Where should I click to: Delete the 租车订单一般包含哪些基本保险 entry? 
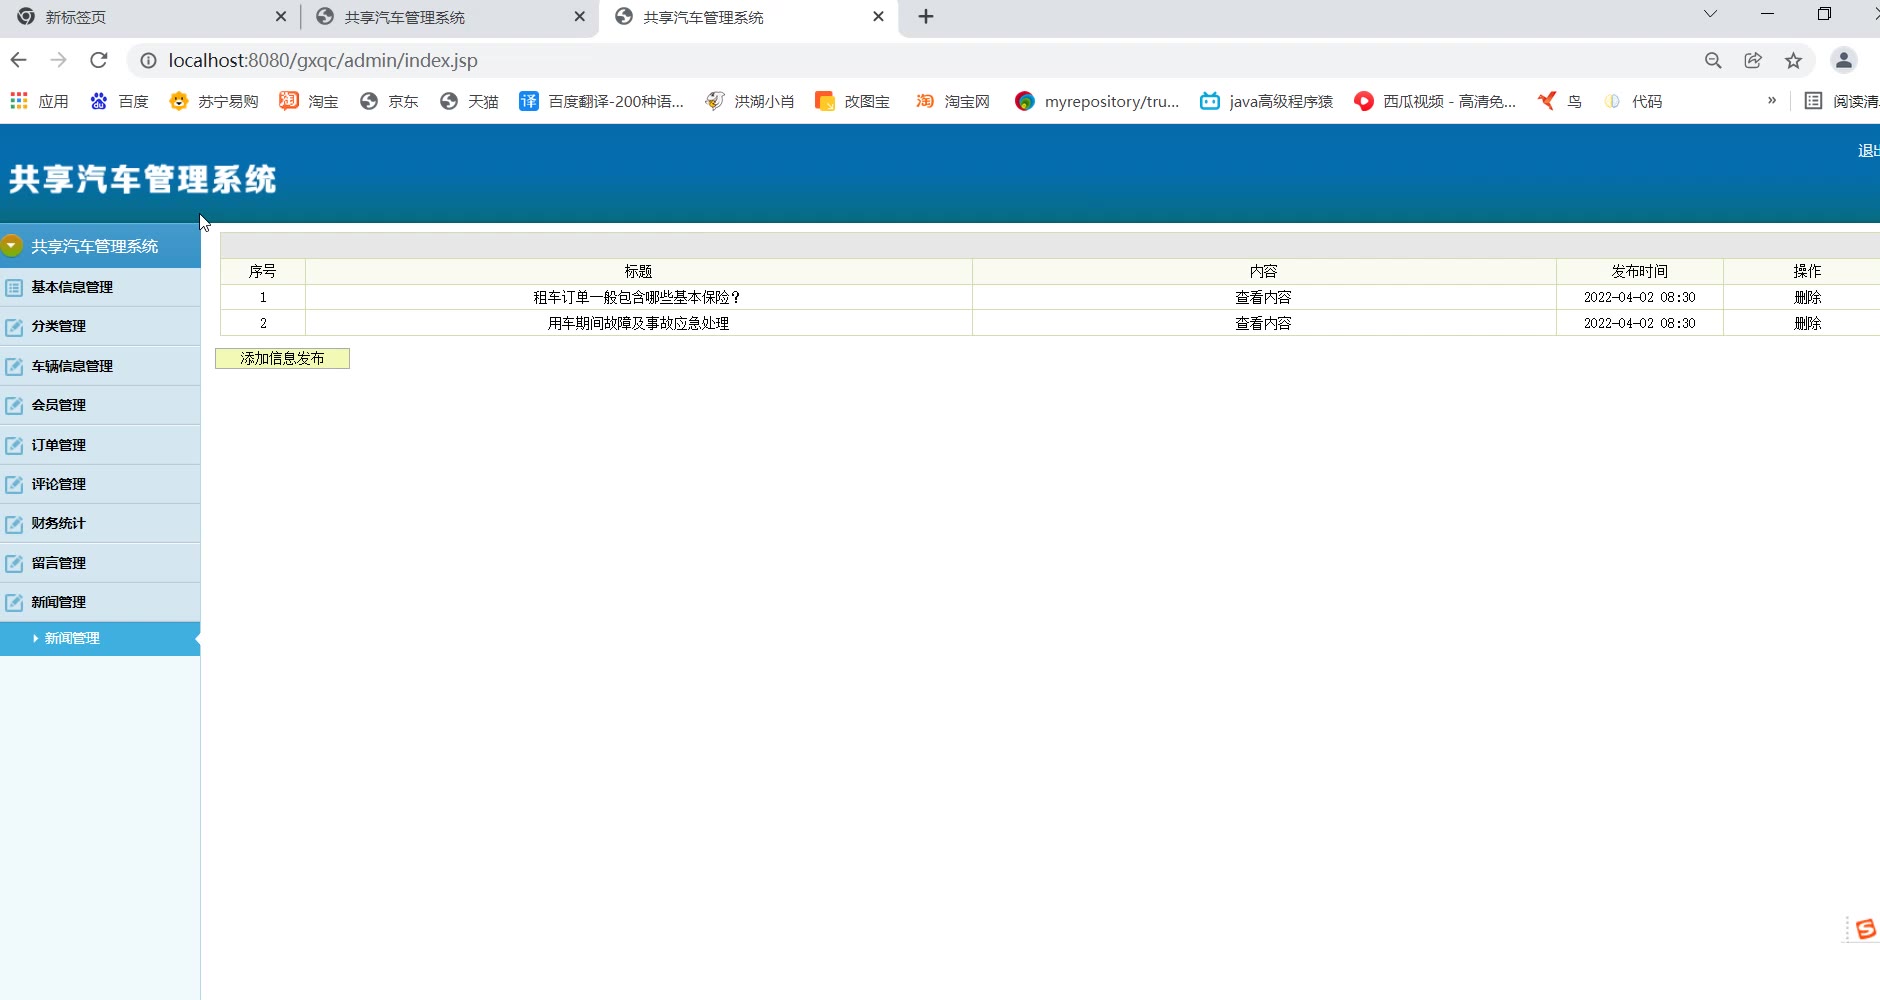(x=1807, y=297)
